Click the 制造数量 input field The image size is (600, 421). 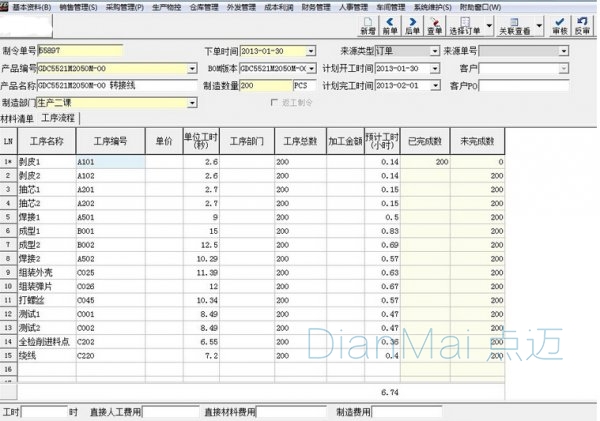[x=266, y=86]
